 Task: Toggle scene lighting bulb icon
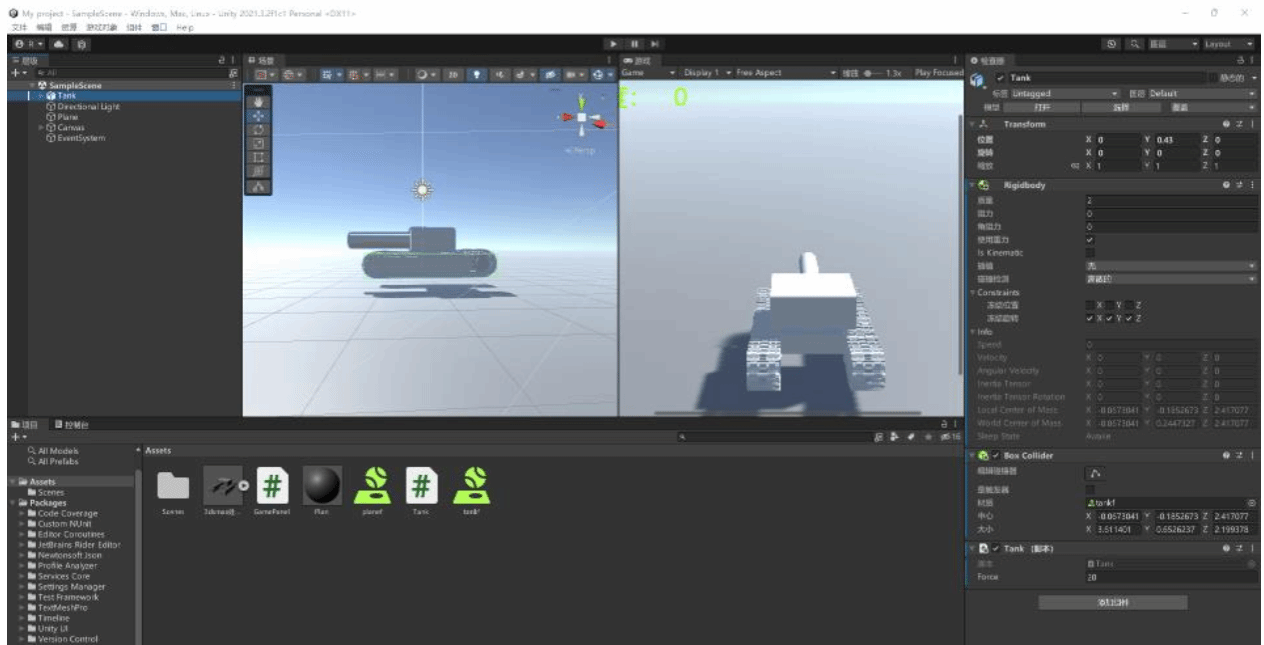477,74
